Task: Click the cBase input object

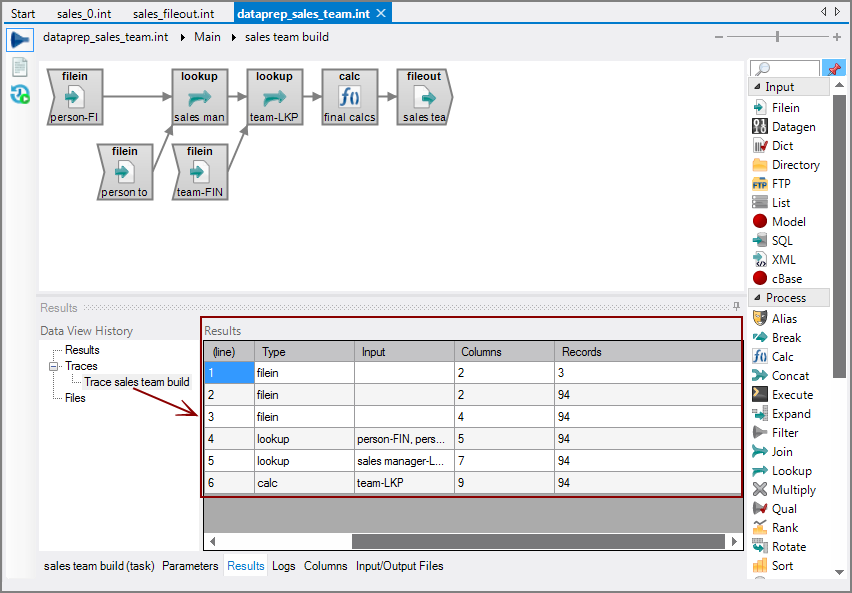Action: coord(785,279)
